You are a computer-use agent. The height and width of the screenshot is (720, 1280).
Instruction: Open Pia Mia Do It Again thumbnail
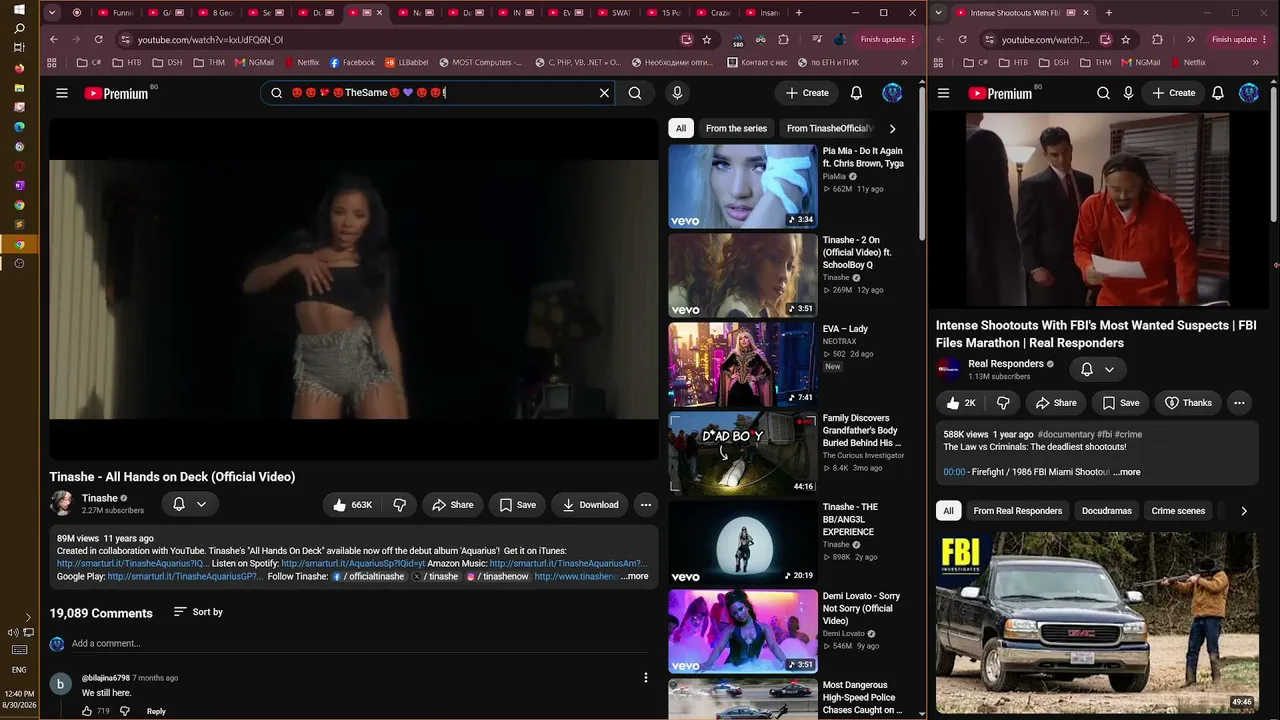[x=742, y=186]
